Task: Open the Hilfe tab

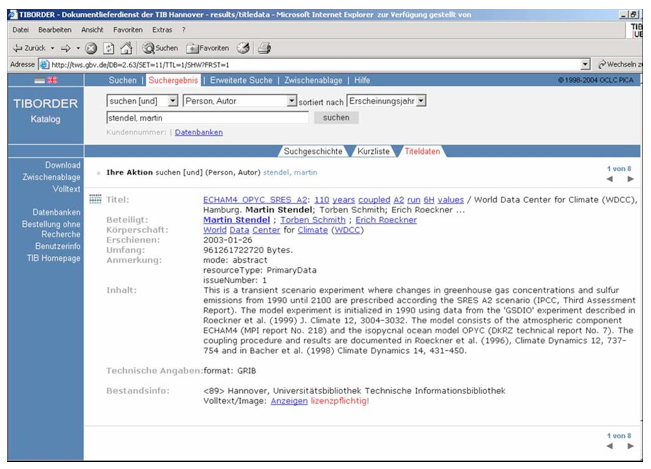Action: point(362,80)
